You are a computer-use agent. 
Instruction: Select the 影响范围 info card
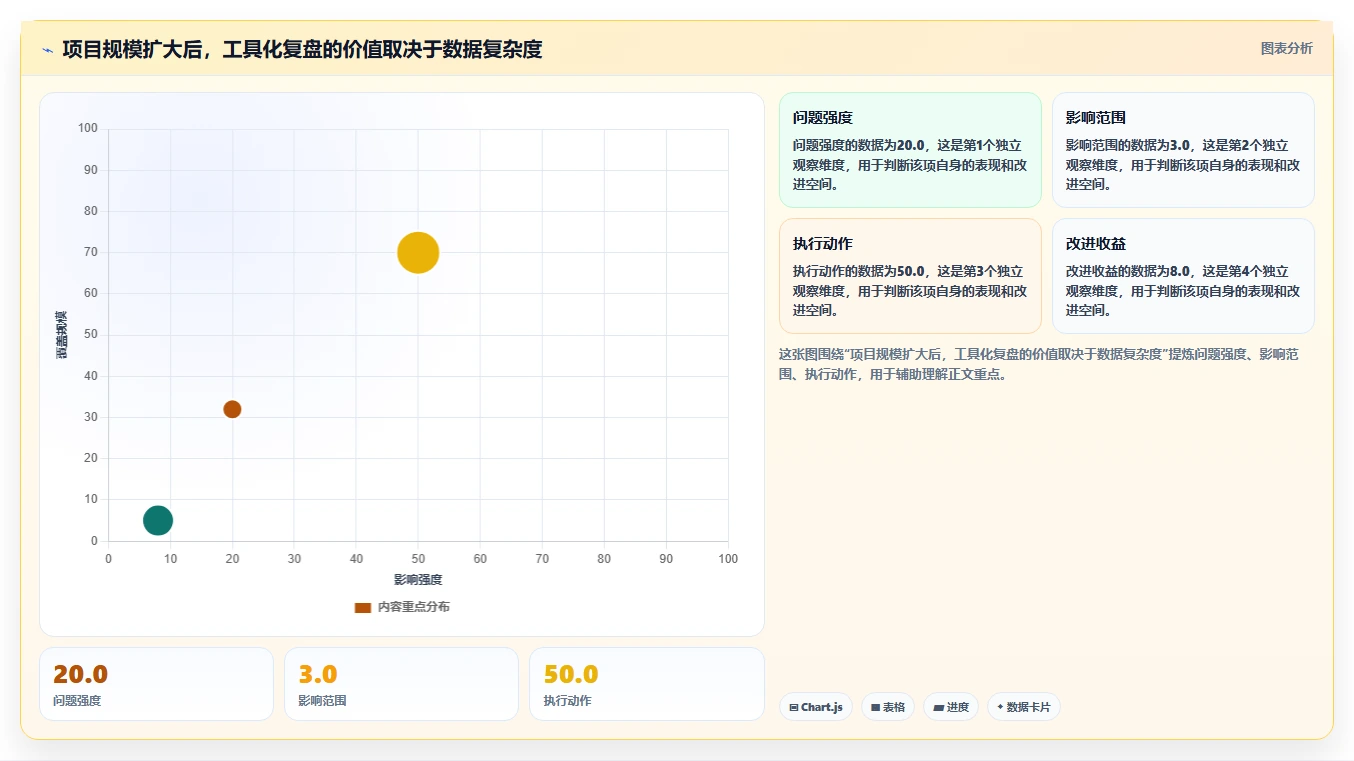[1183, 150]
